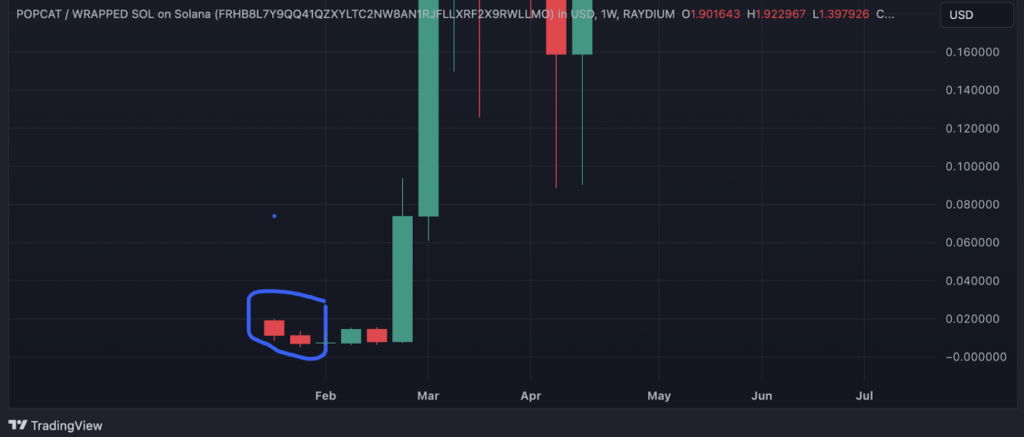Screen dimensions: 1024x437
Task: Click the 0.060000 price axis label
Action: [972, 242]
